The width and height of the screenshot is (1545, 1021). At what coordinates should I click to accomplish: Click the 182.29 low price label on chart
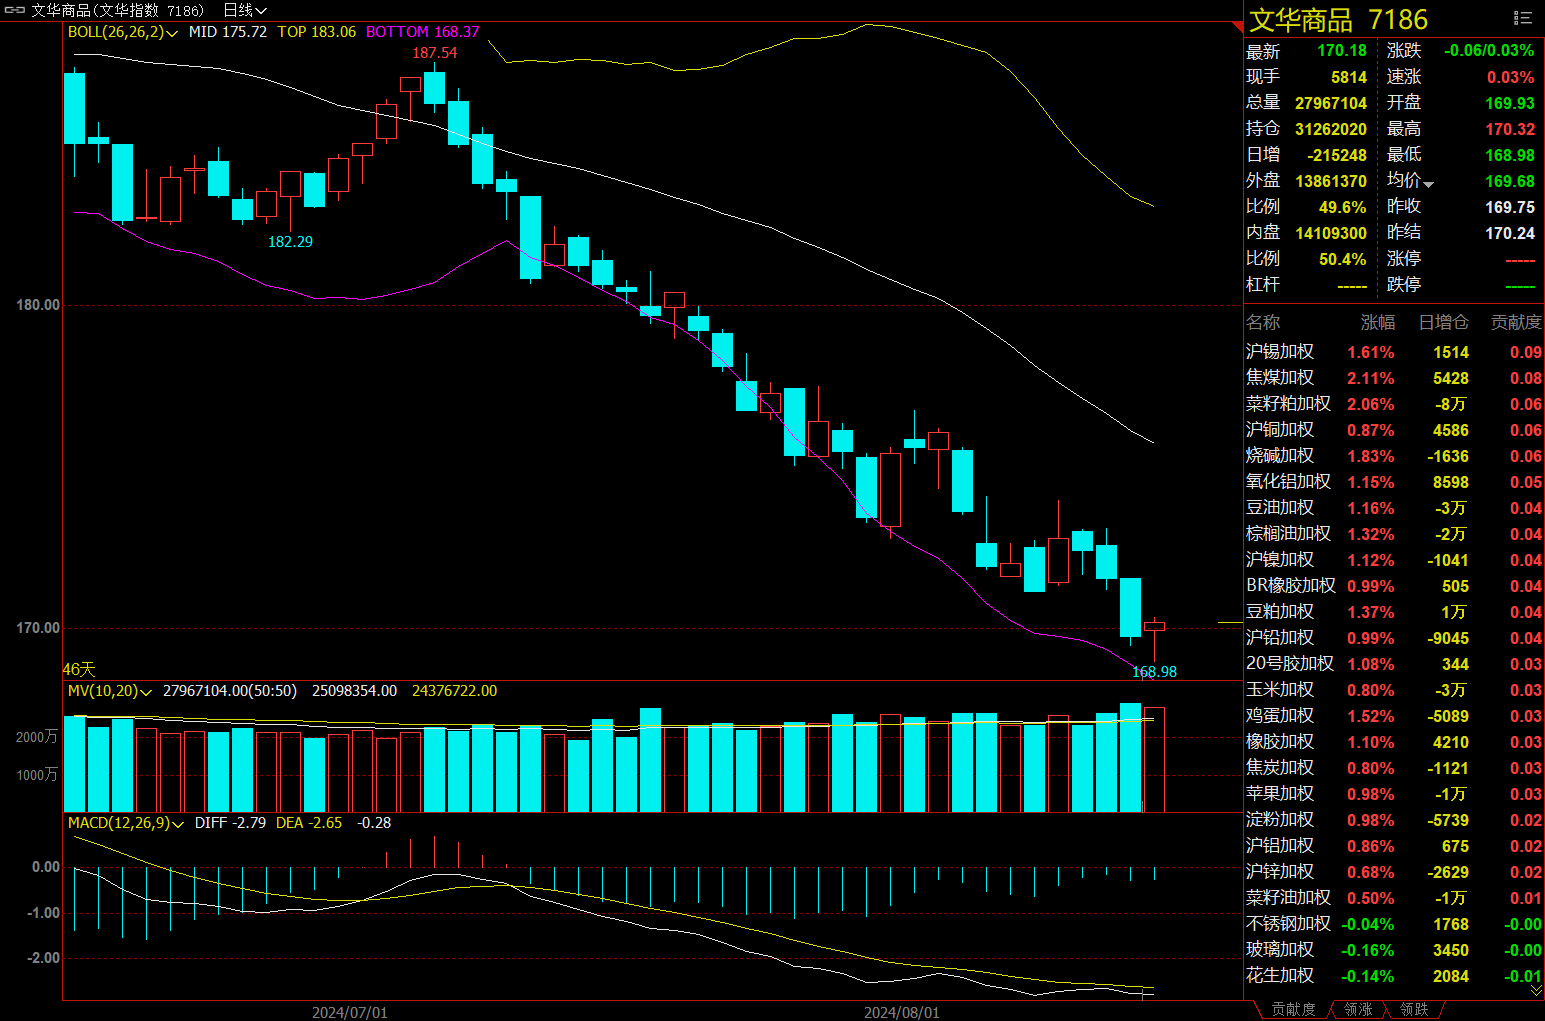coord(290,242)
